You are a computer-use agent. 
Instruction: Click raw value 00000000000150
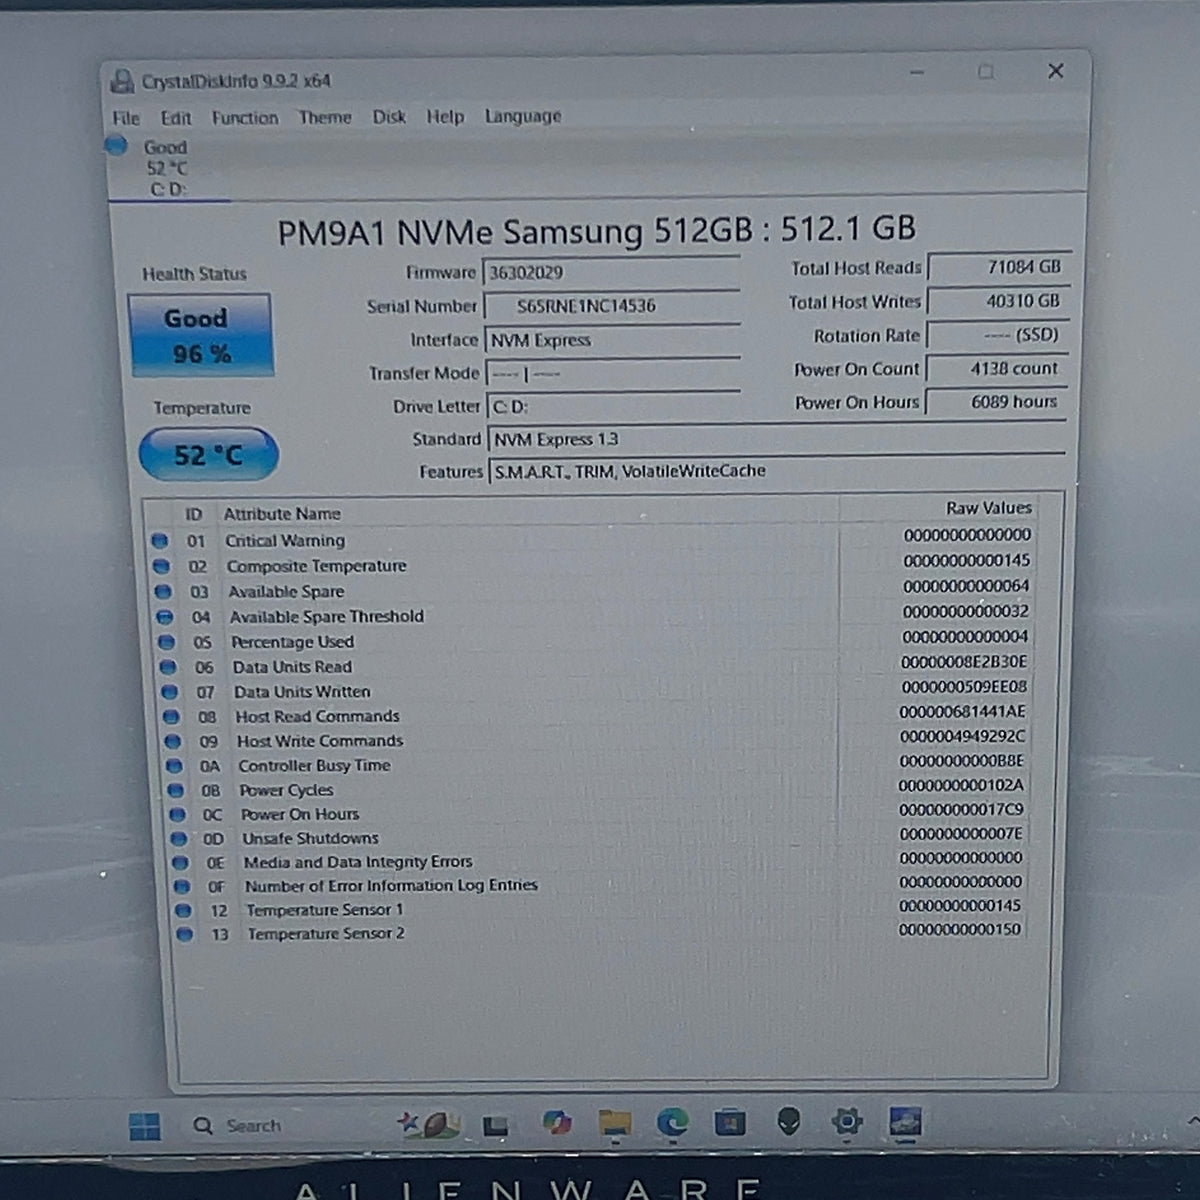959,930
